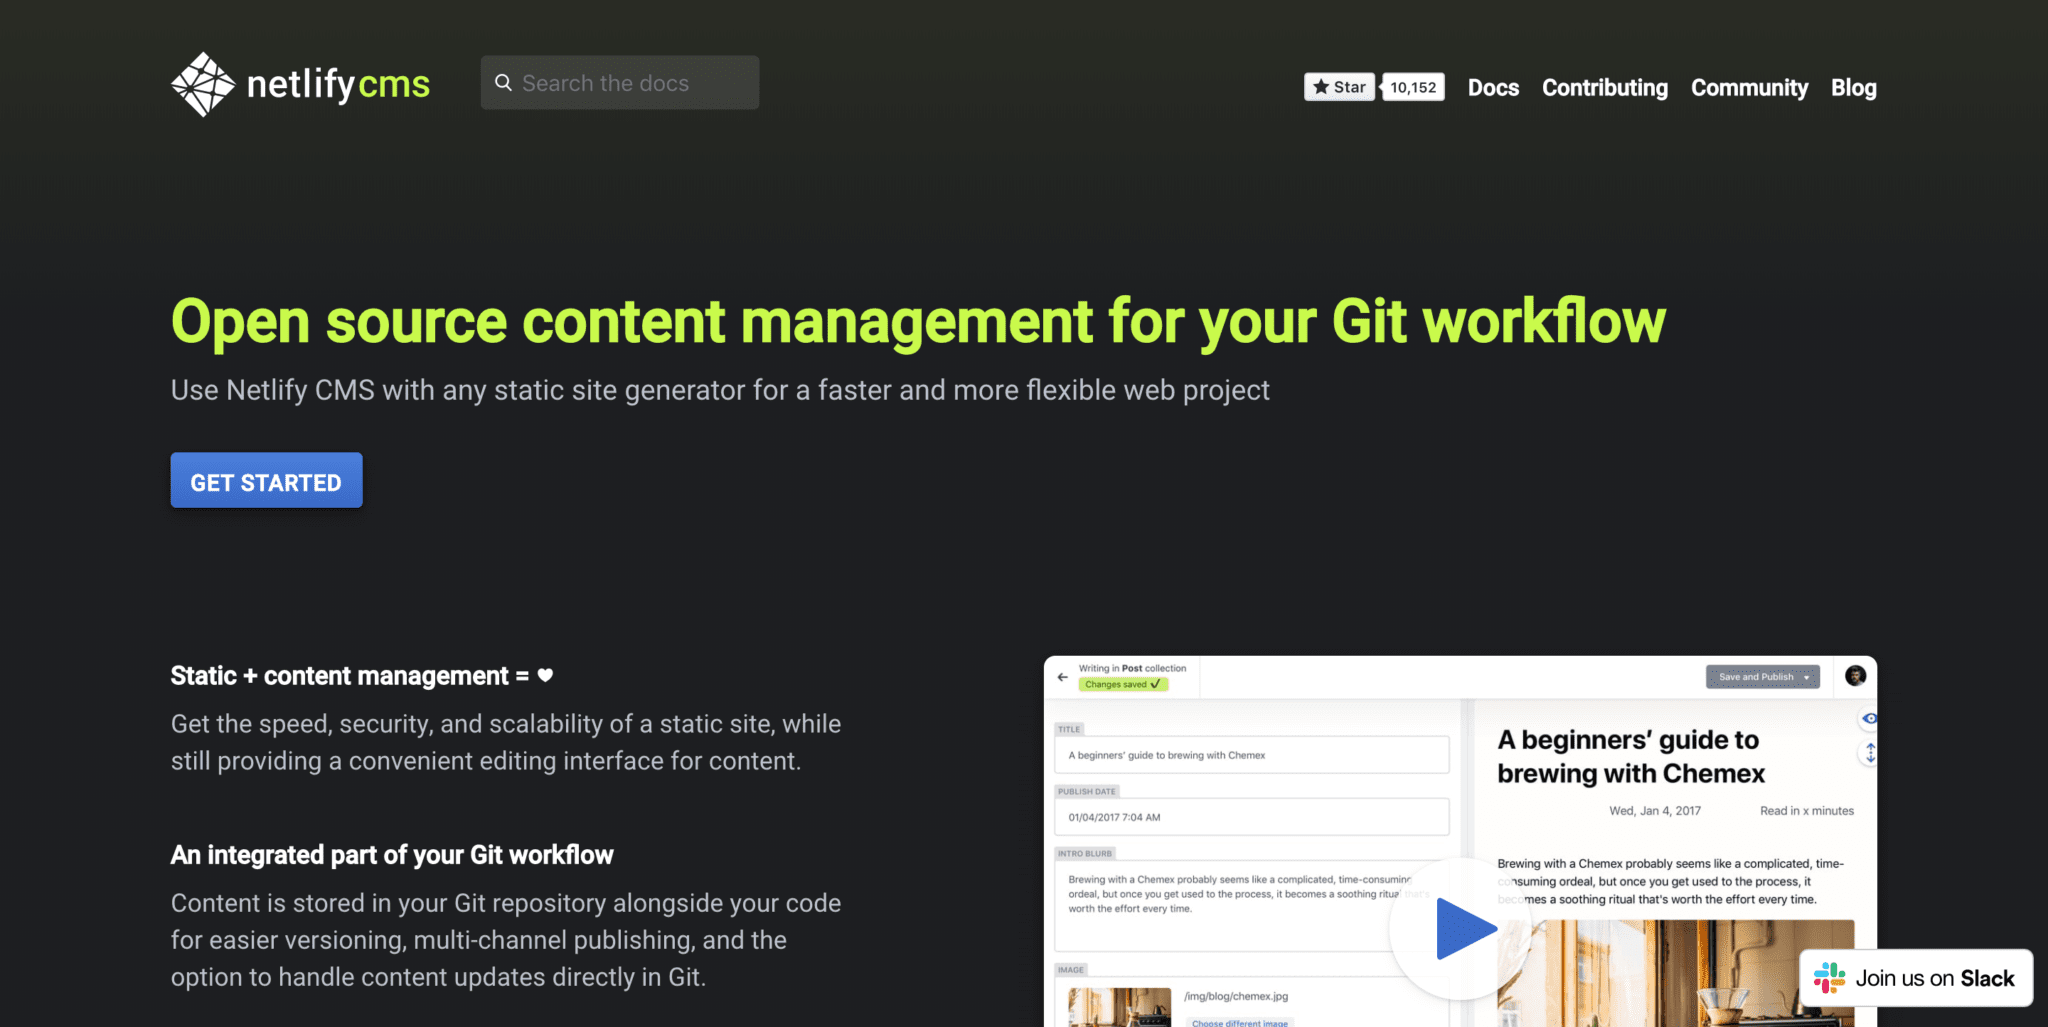Open the Blog link
The height and width of the screenshot is (1027, 2048).
[x=1853, y=88]
